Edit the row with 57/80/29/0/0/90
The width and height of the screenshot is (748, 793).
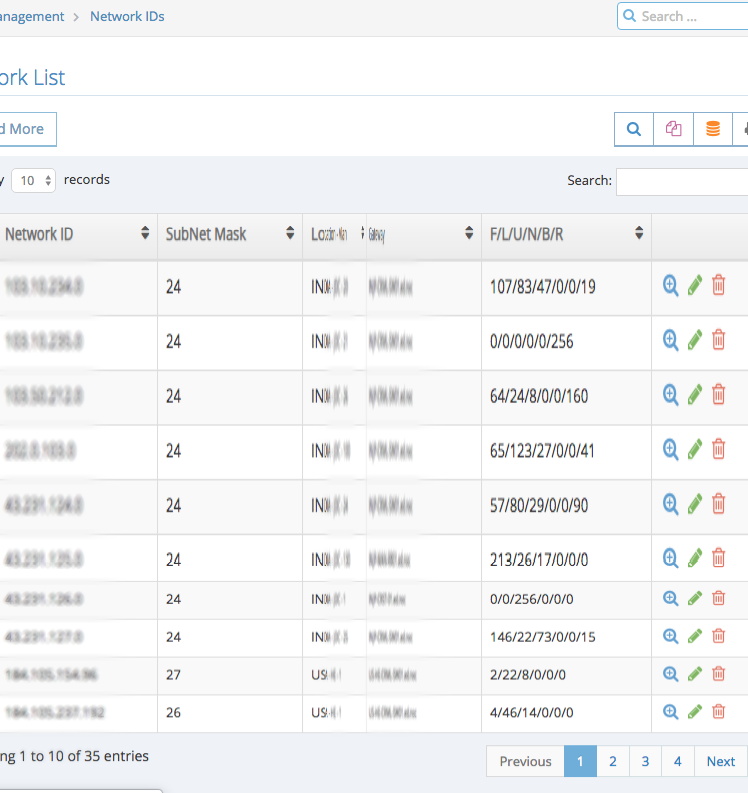click(695, 504)
